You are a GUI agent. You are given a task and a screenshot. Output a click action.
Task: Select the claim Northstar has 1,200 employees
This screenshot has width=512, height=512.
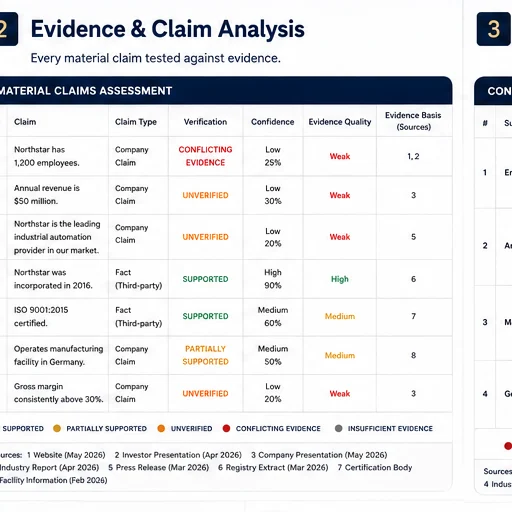(47, 156)
